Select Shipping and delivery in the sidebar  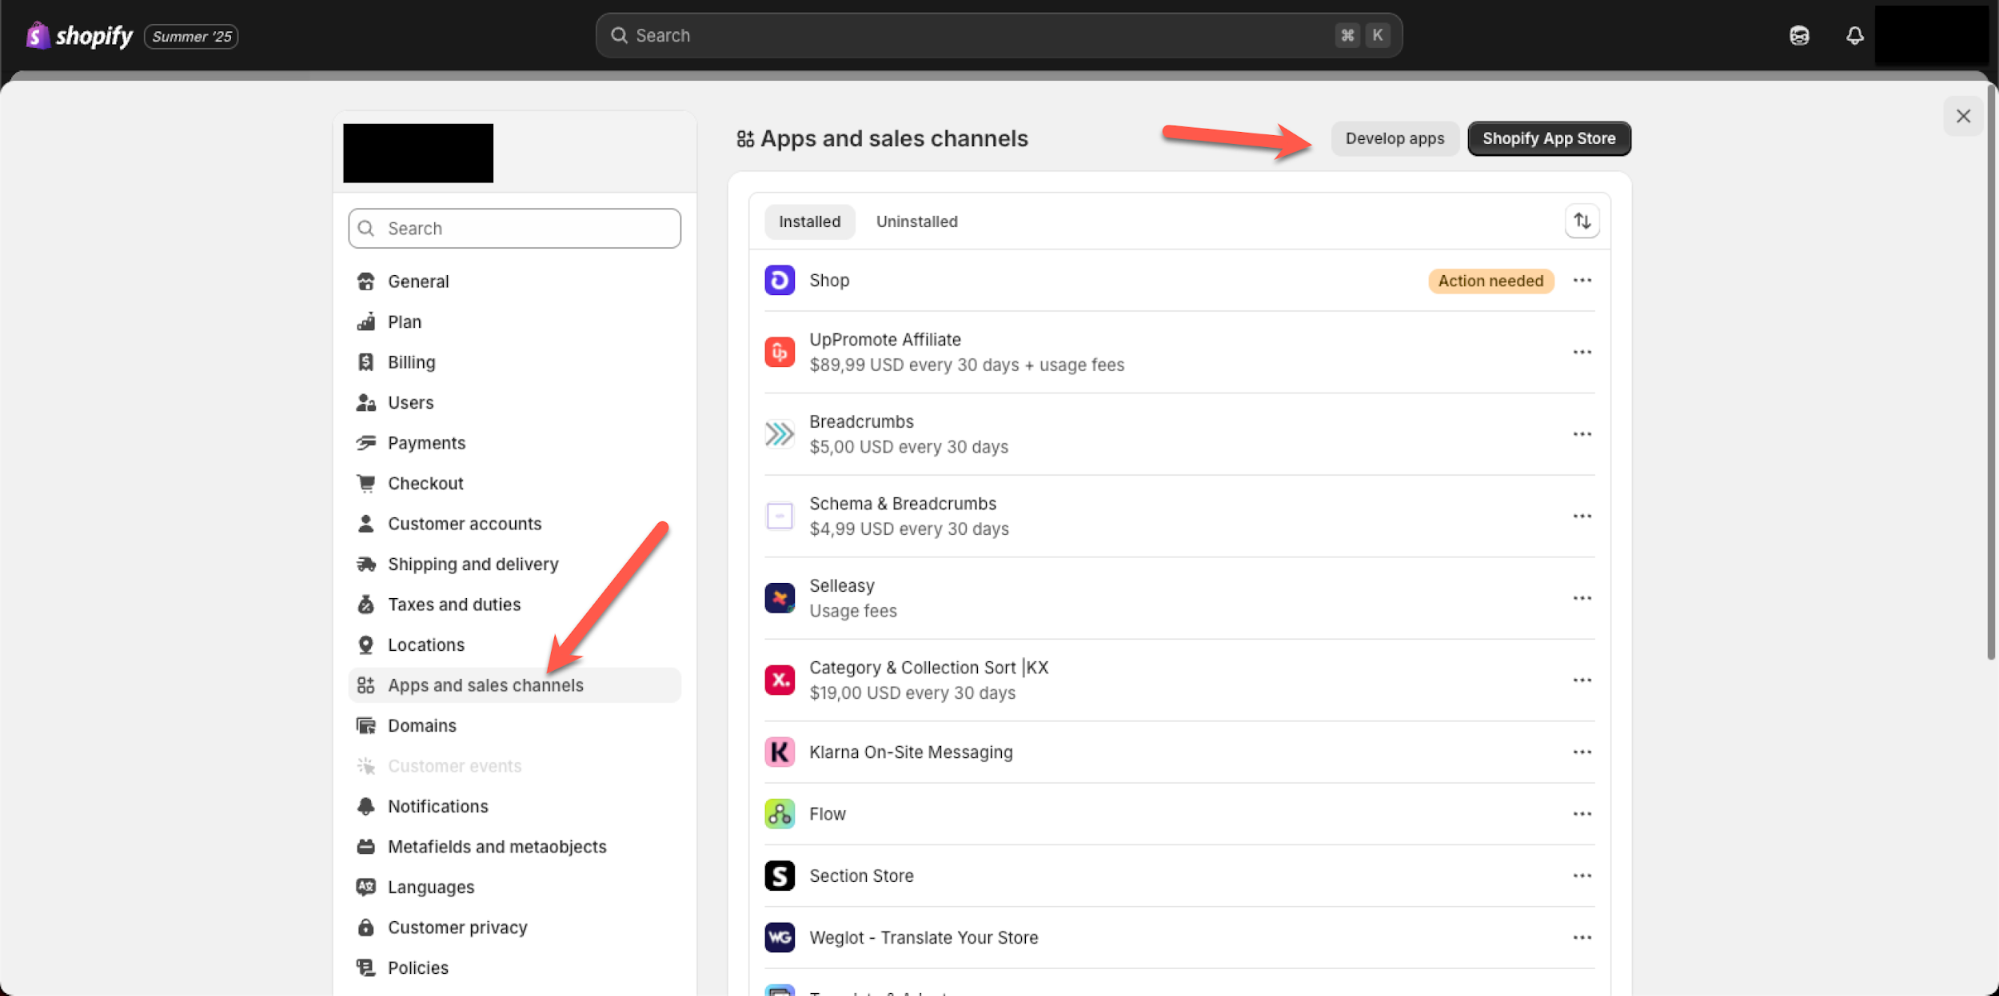[x=473, y=563]
